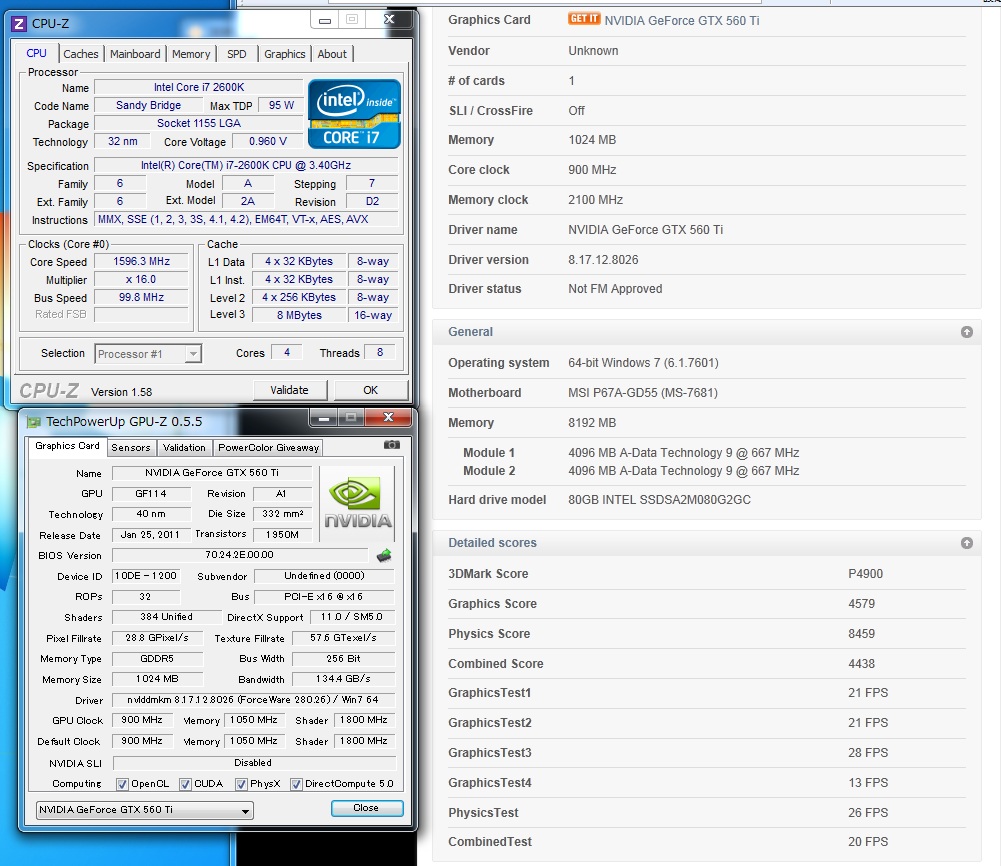Collapse the General section
This screenshot has width=1001, height=866.
coord(966,332)
